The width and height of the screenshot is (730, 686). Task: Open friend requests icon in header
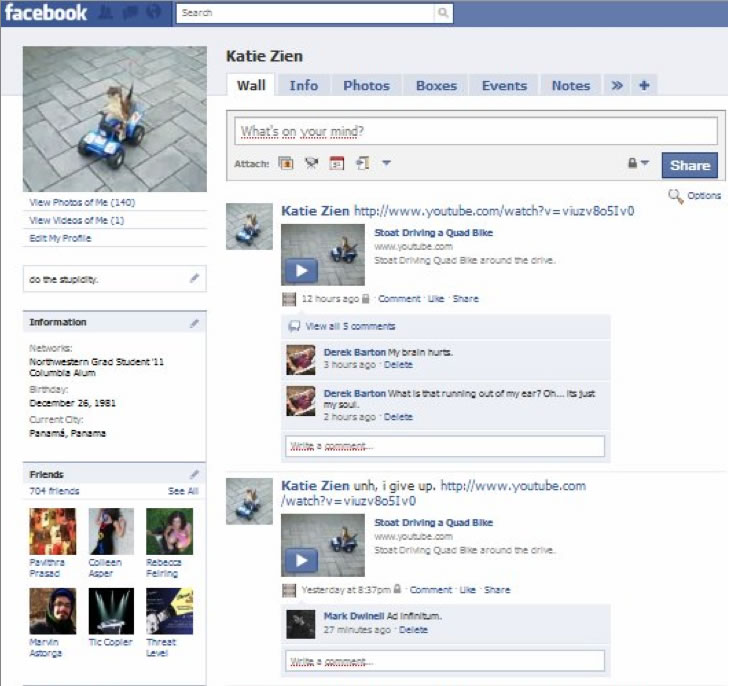[106, 12]
